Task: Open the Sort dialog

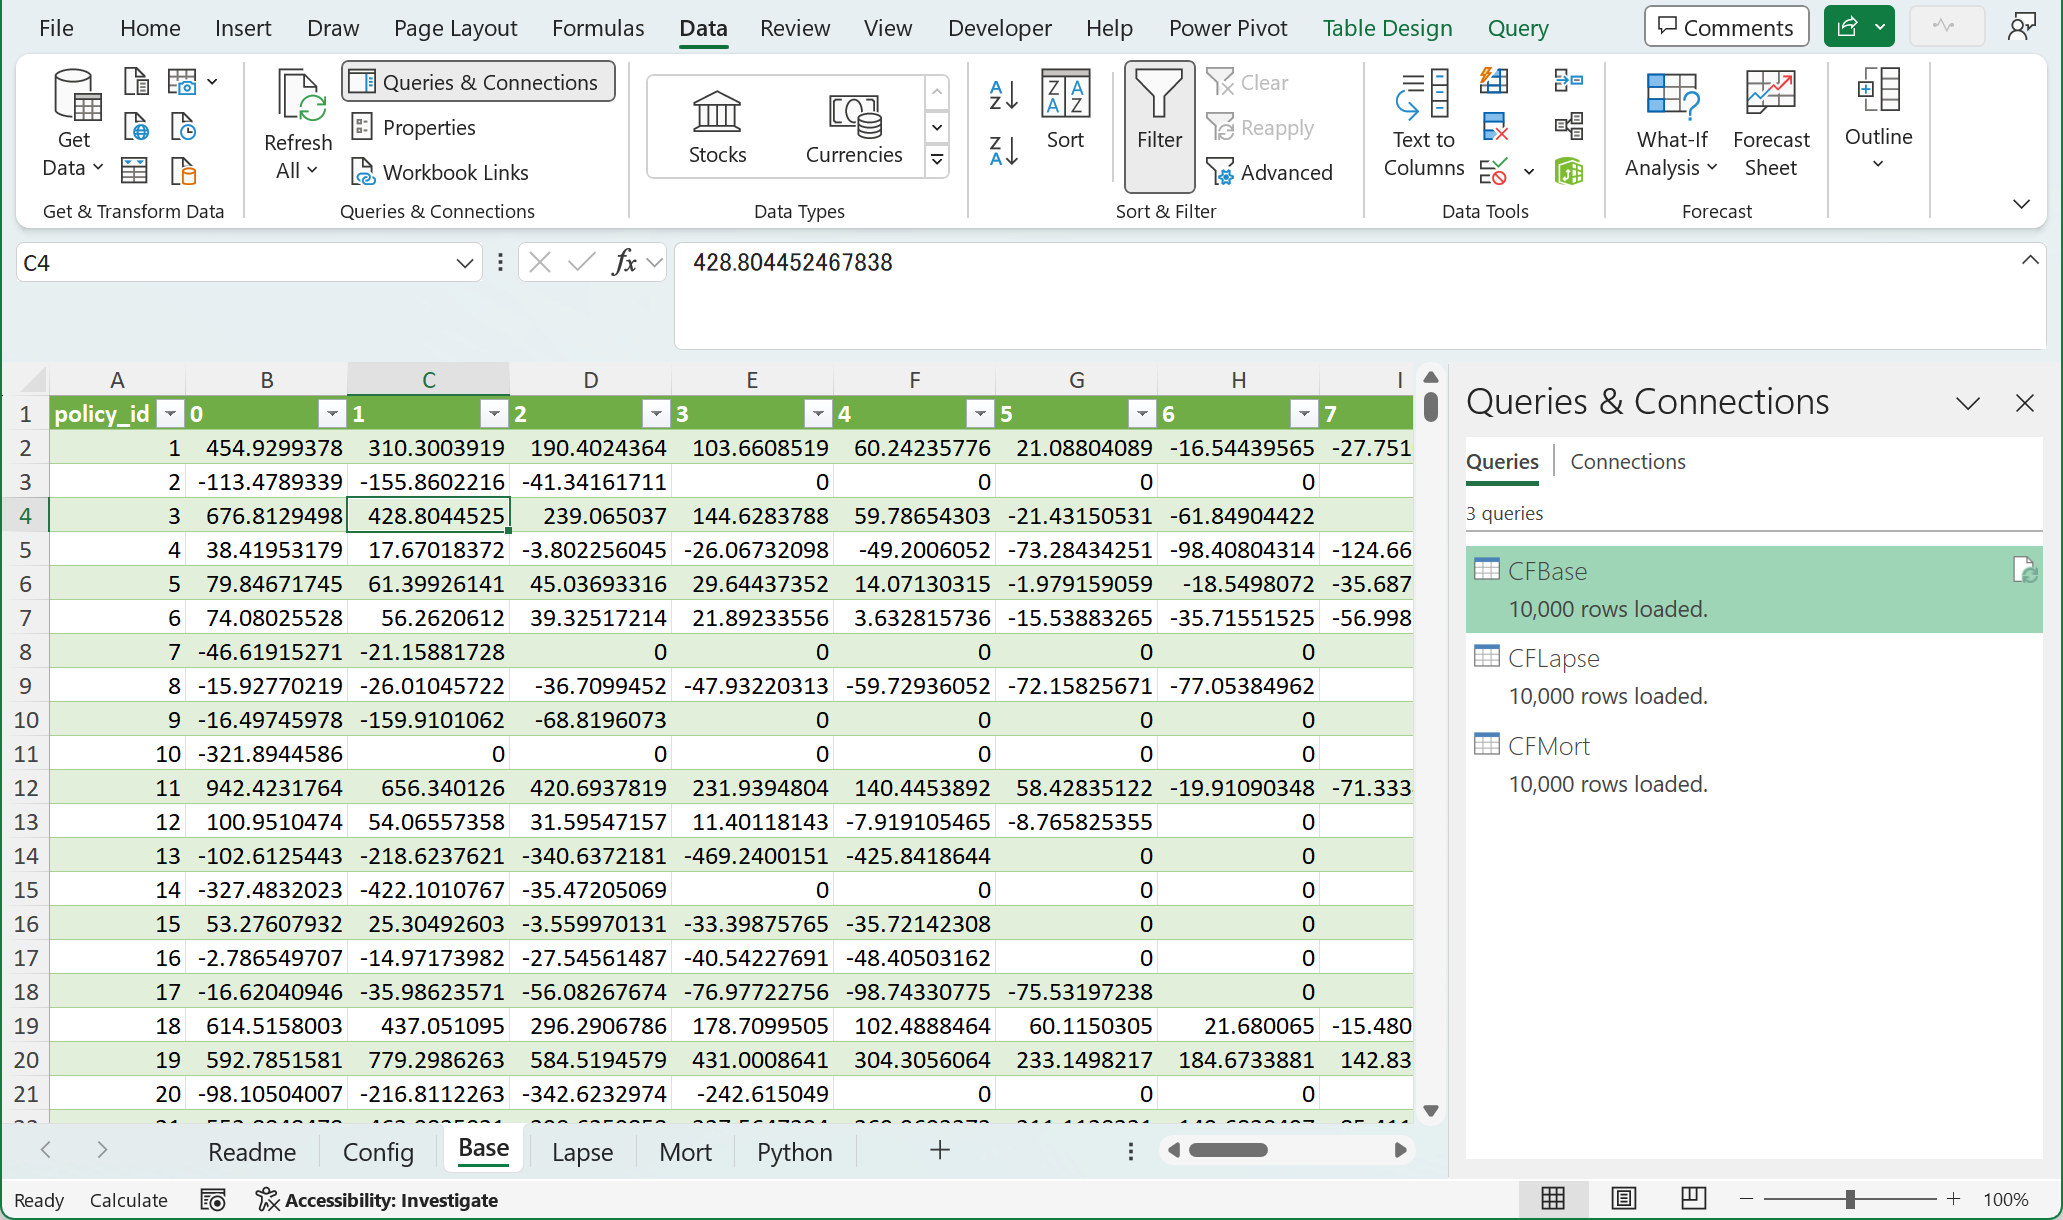Action: (x=1065, y=110)
